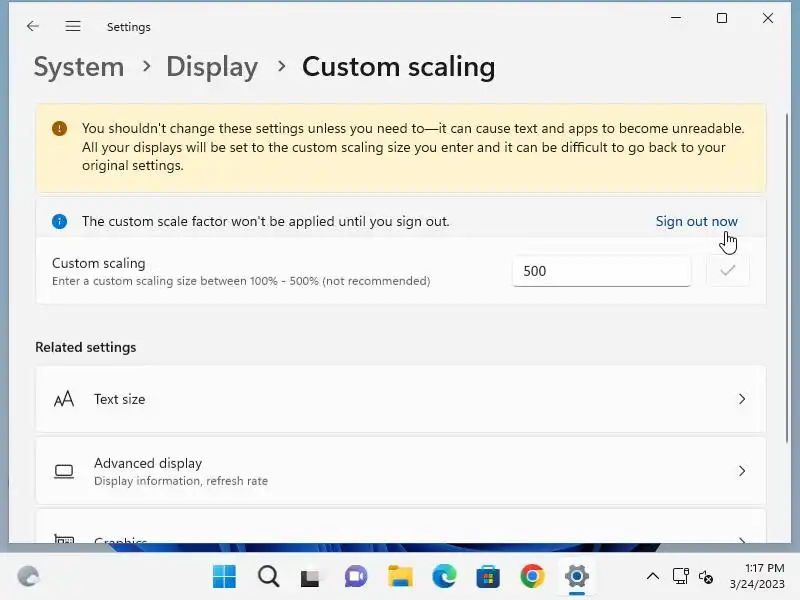This screenshot has width=800, height=600.
Task: Click the custom scaling input field
Action: click(601, 271)
